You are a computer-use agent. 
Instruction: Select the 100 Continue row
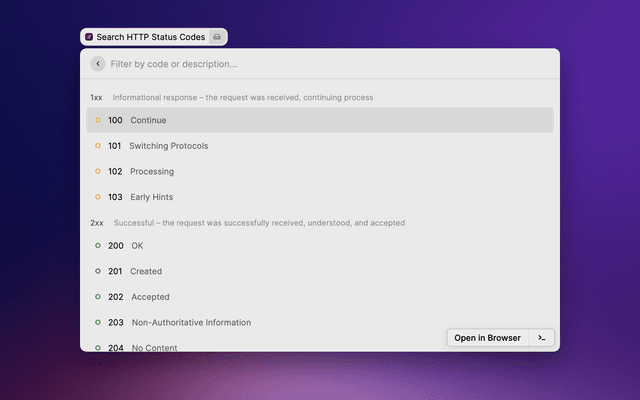[320, 120]
